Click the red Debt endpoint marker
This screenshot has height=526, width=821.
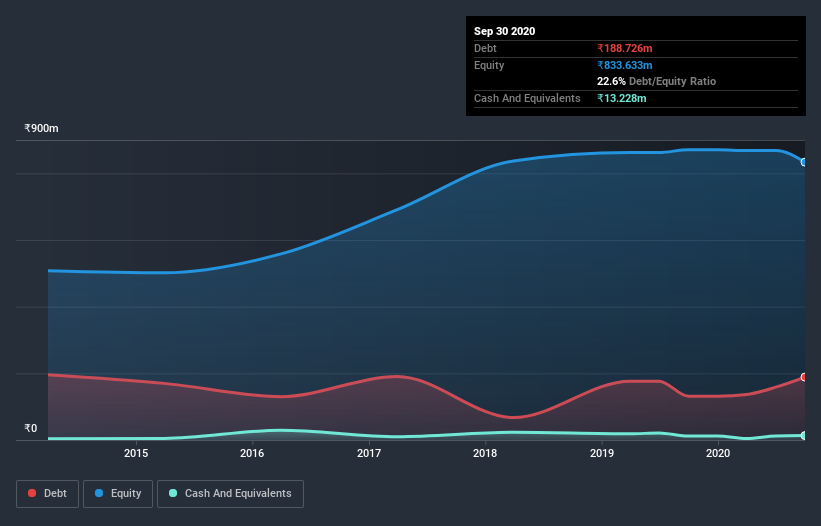click(x=804, y=377)
